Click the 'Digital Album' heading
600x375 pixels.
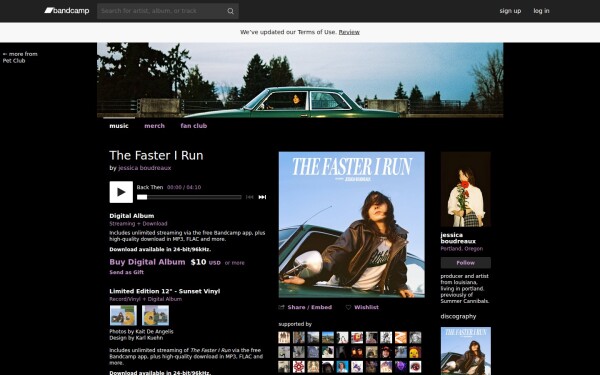[132, 216]
